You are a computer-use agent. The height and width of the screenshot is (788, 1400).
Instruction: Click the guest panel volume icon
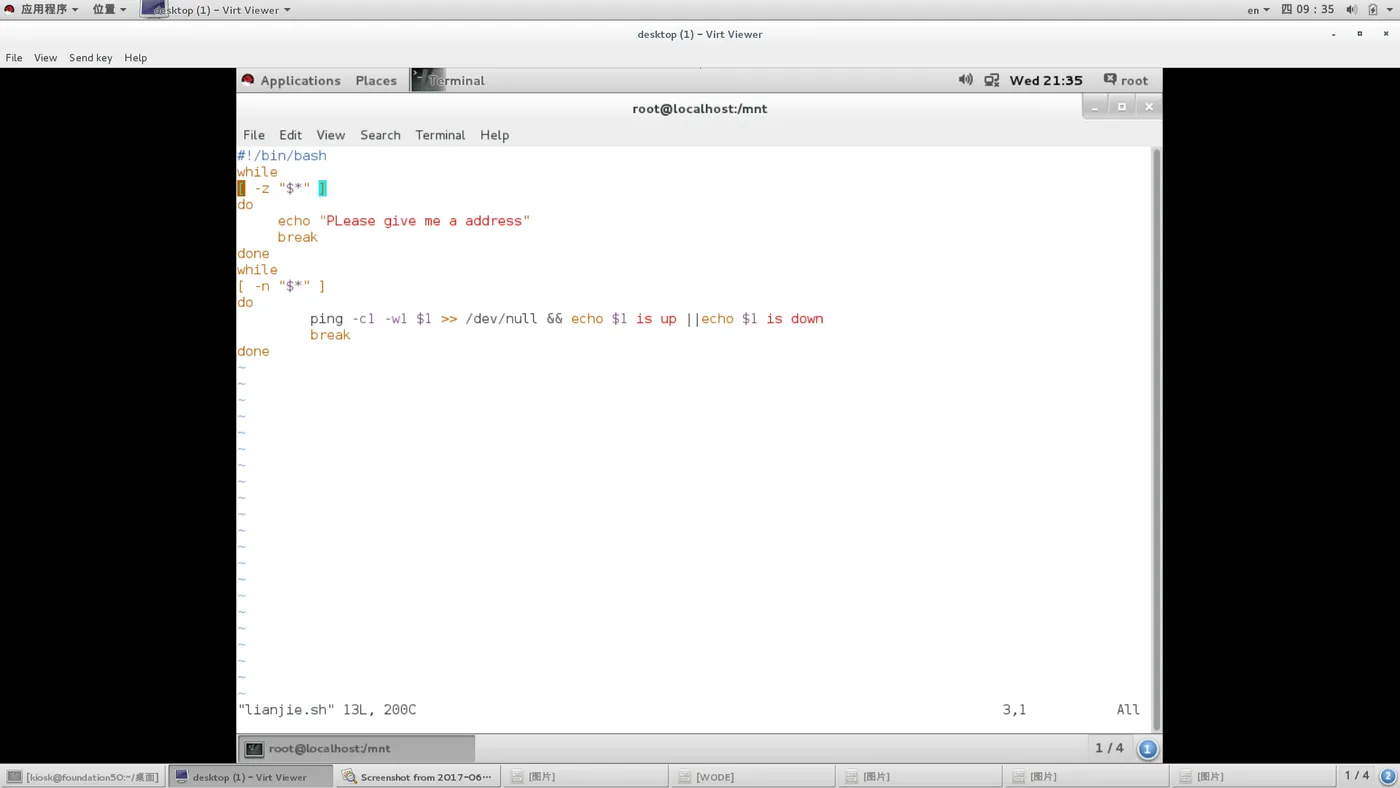click(x=965, y=80)
